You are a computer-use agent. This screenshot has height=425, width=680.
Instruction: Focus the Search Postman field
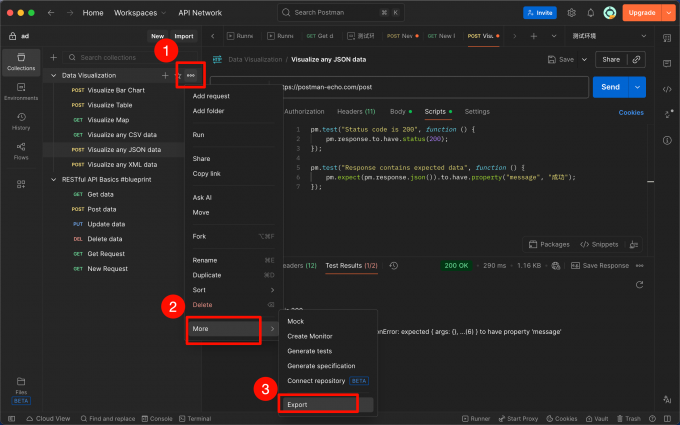tap(341, 13)
